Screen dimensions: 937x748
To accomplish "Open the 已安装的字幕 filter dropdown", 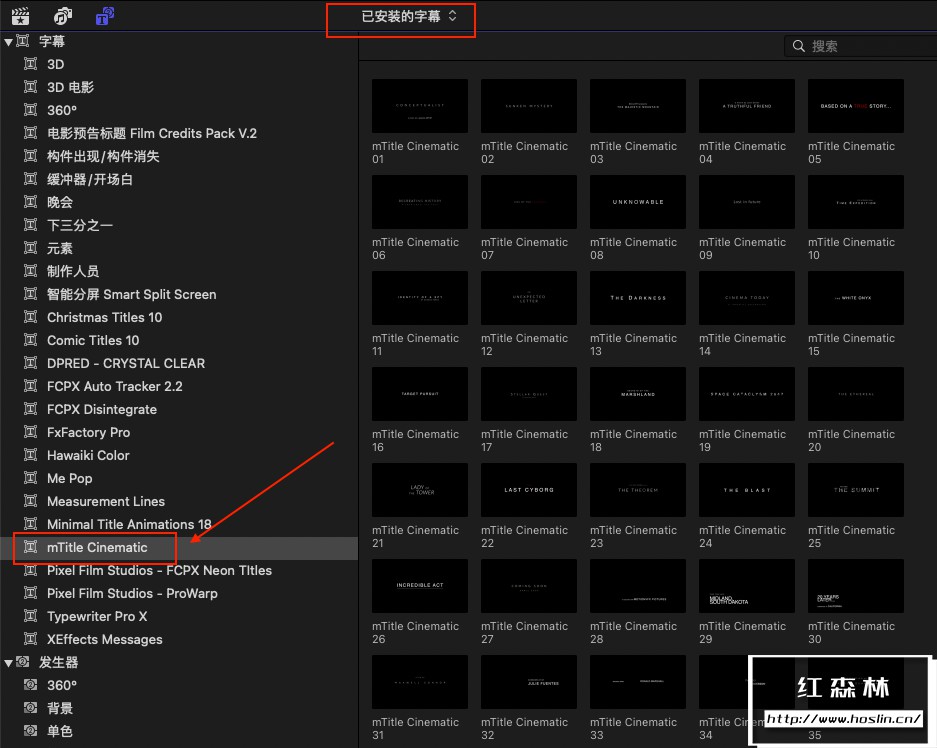I will 409,17.
